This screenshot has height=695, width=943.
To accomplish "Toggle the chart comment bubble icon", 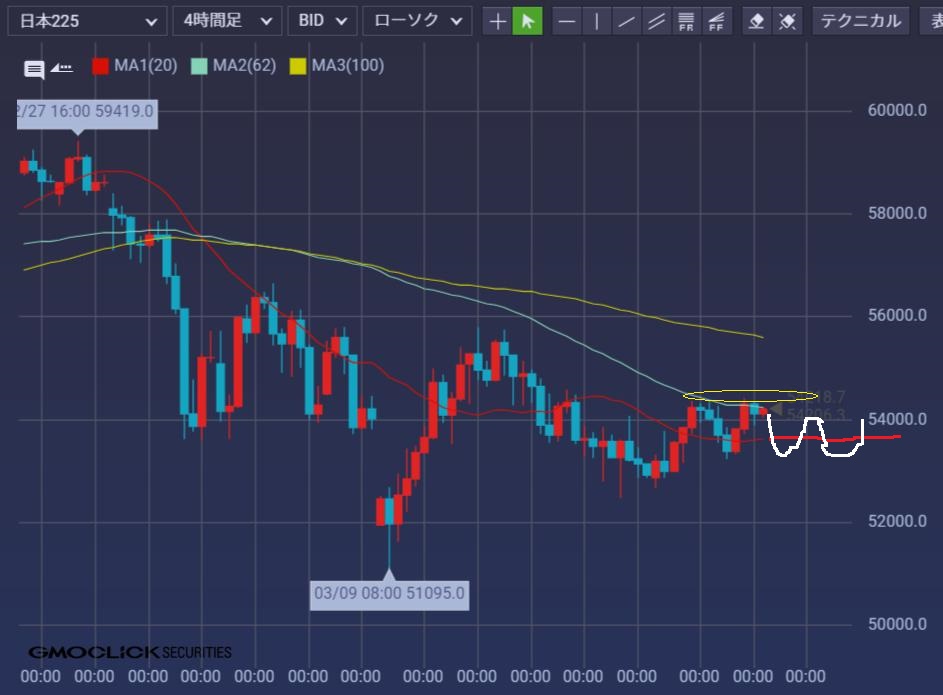I will 34,69.
